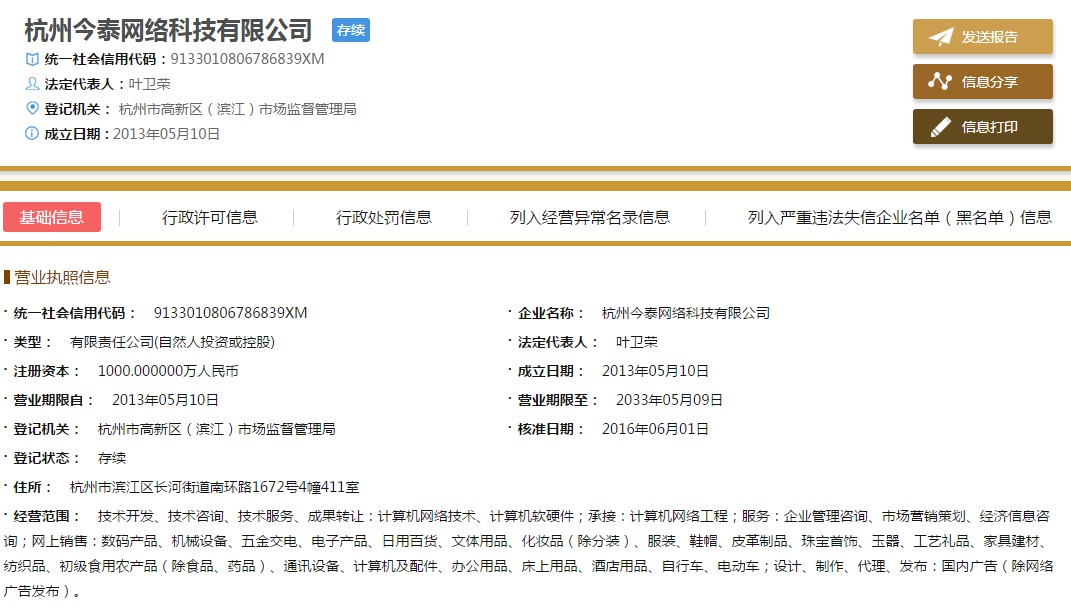Screen dimensions: 1071x607
Task: Click the establishment date info icon
Action: tap(32, 133)
